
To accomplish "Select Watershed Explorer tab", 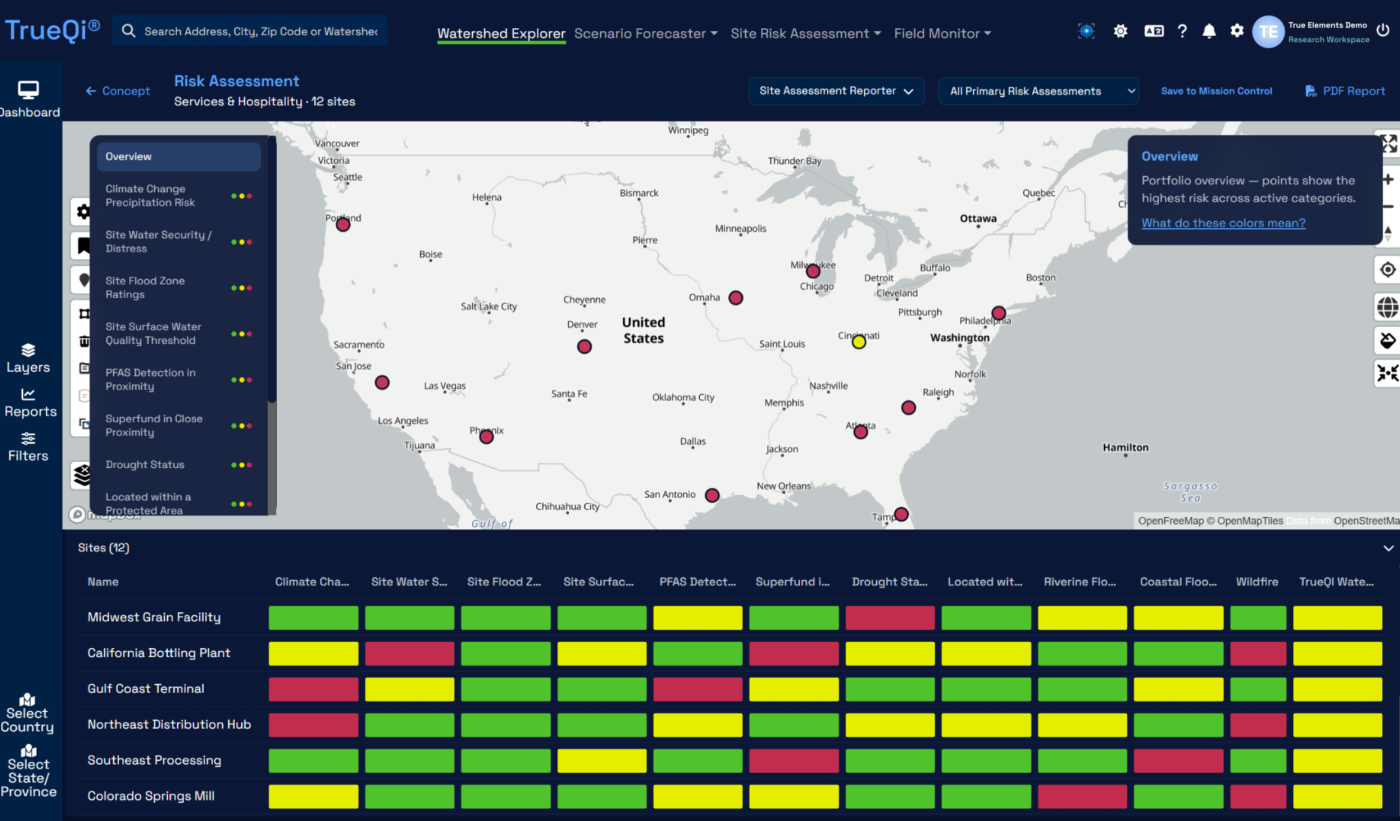I will click(x=502, y=33).
